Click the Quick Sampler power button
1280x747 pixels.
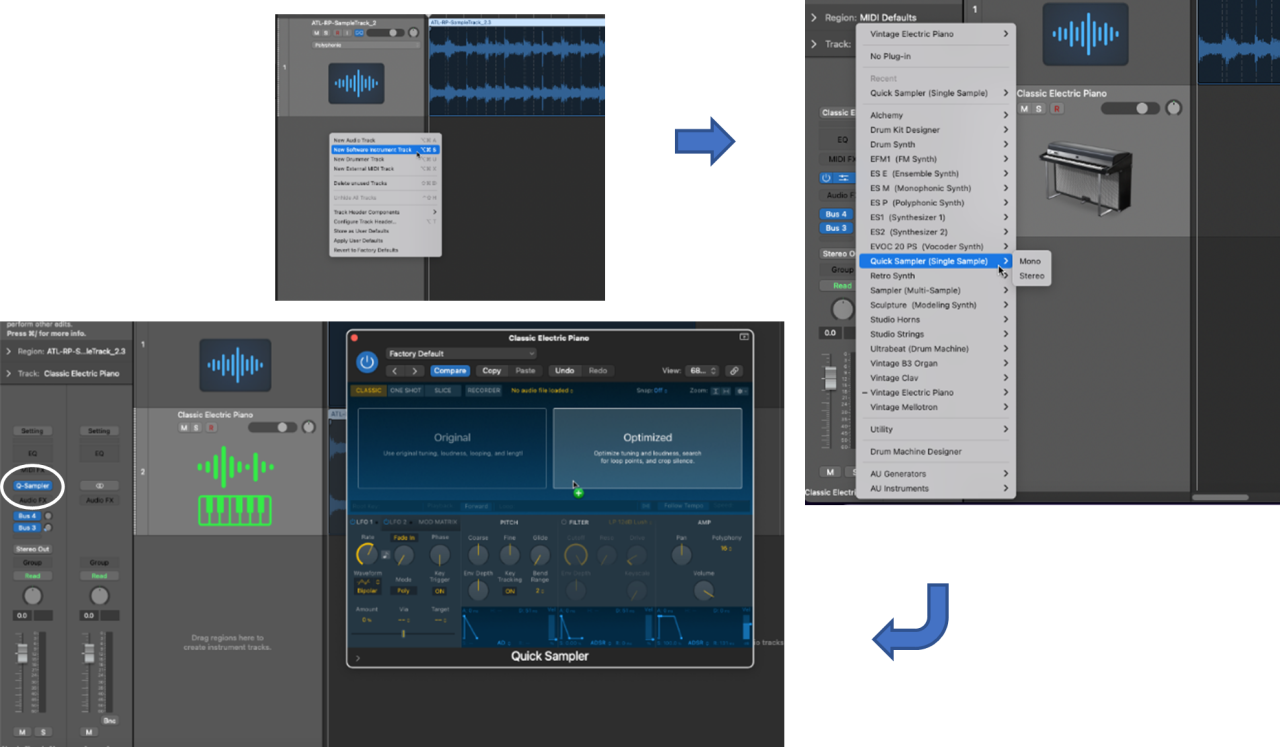pos(367,364)
